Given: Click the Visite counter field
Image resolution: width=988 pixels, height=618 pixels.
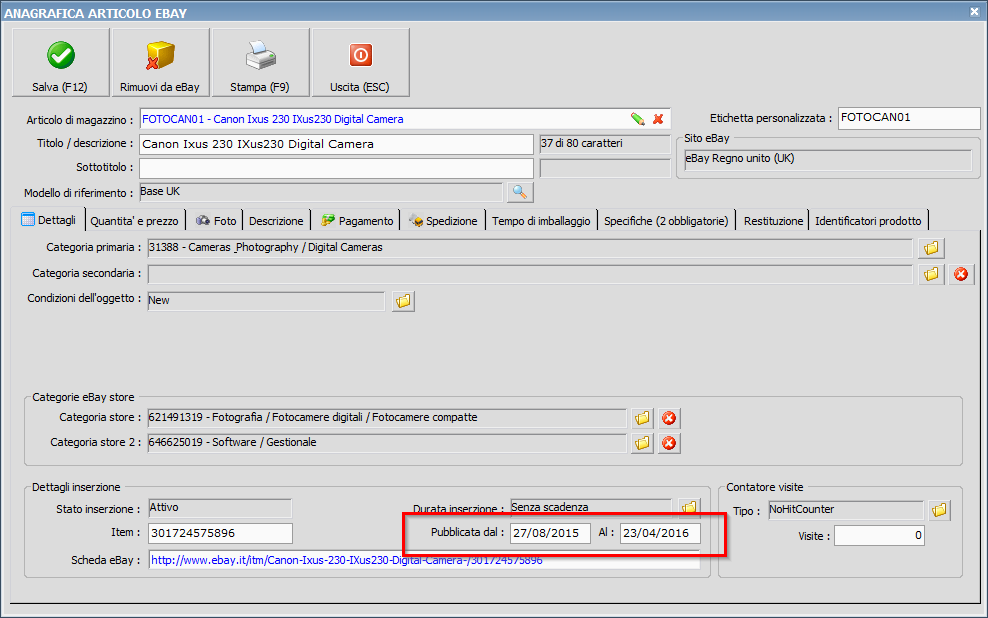Looking at the screenshot, I should click(x=880, y=535).
